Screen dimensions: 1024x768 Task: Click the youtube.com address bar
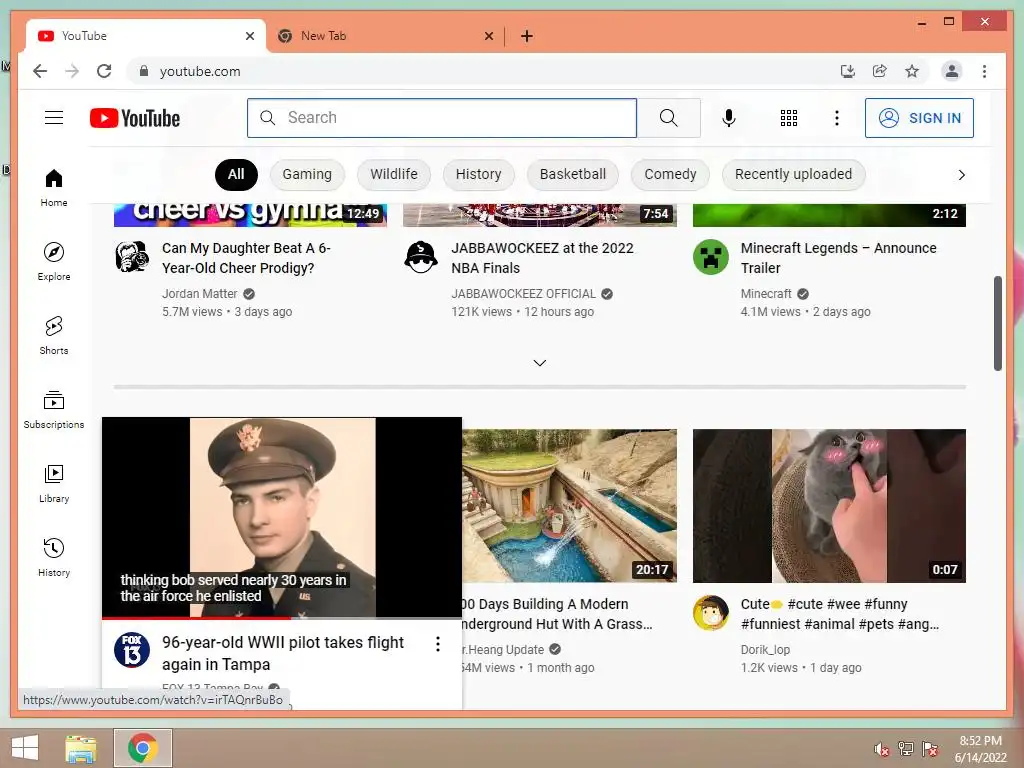pos(483,71)
